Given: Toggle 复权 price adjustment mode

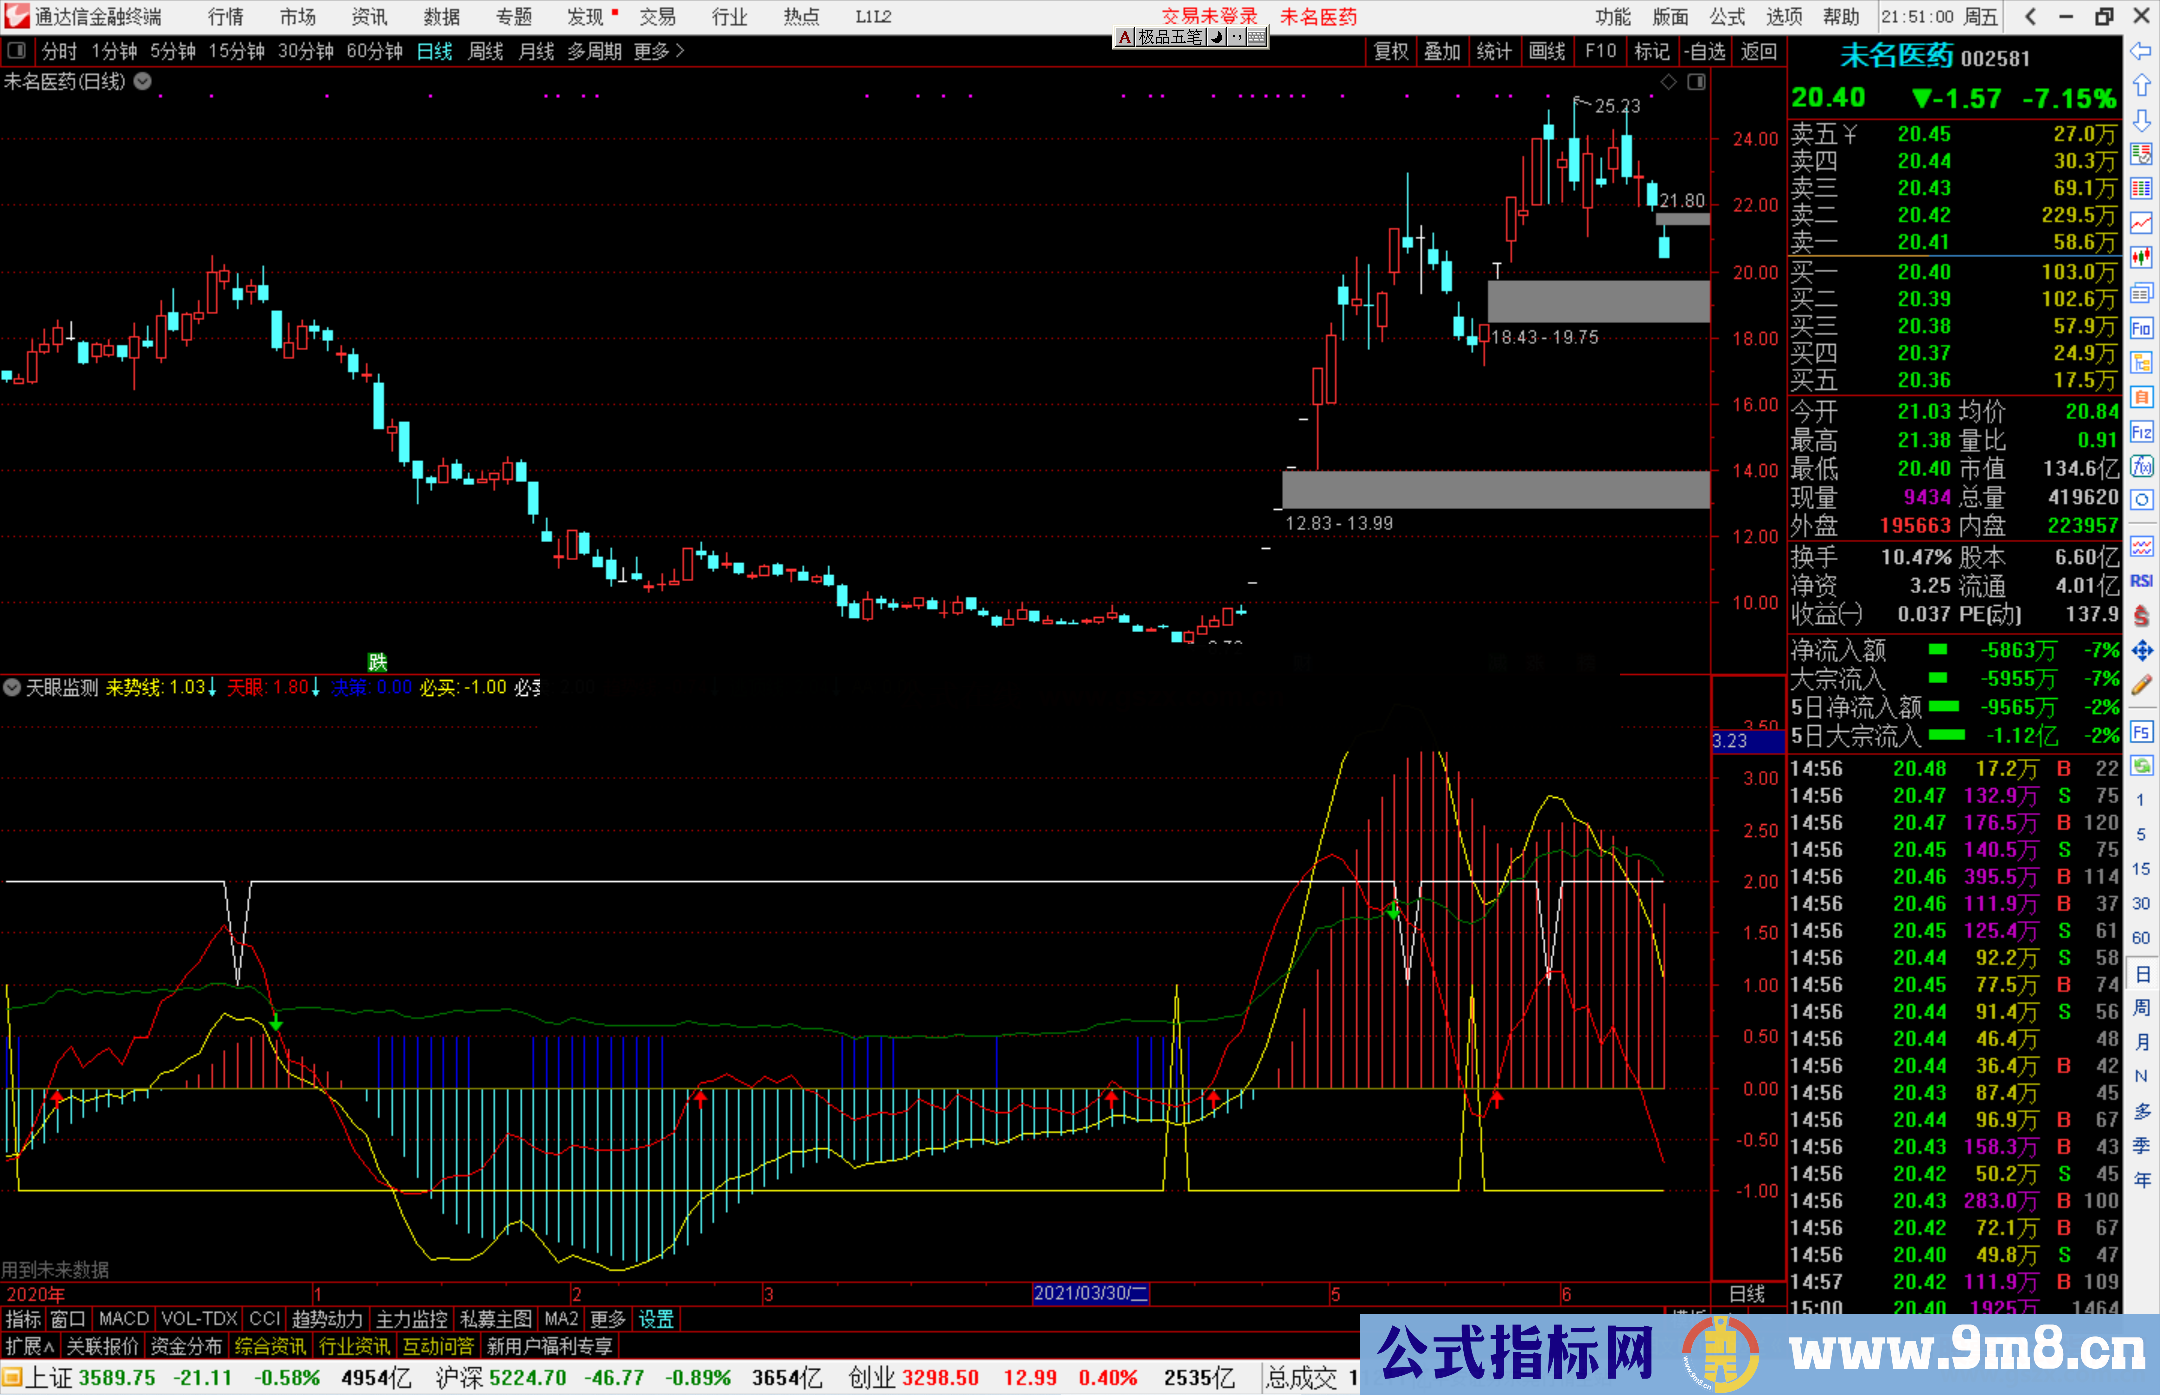Looking at the screenshot, I should pyautogui.click(x=1390, y=52).
